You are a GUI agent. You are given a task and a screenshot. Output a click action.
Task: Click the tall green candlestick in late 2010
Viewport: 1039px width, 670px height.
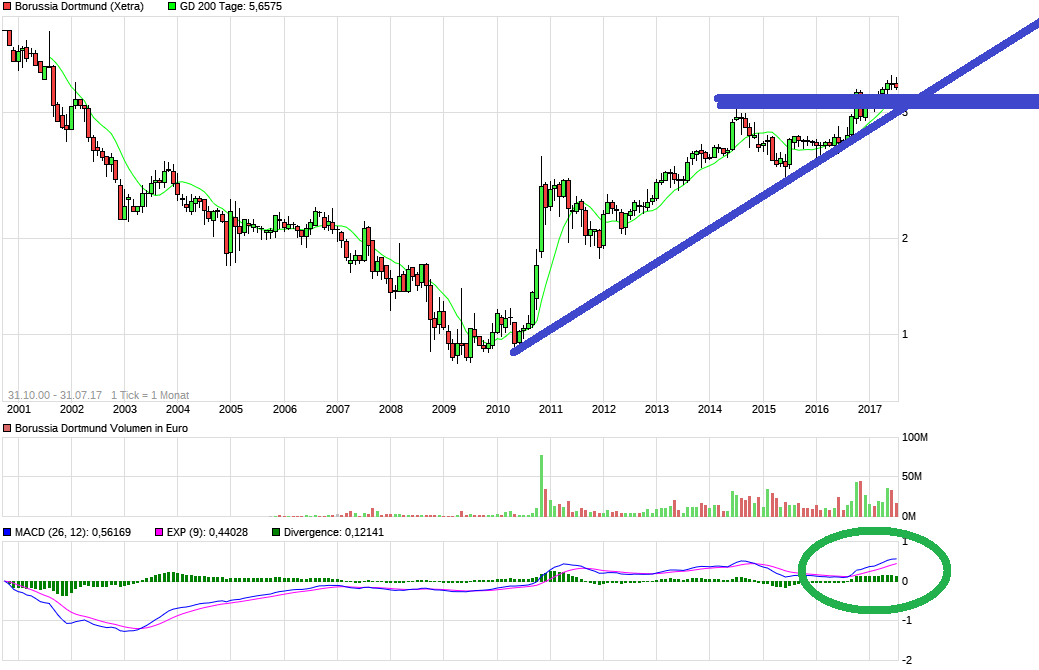[542, 219]
